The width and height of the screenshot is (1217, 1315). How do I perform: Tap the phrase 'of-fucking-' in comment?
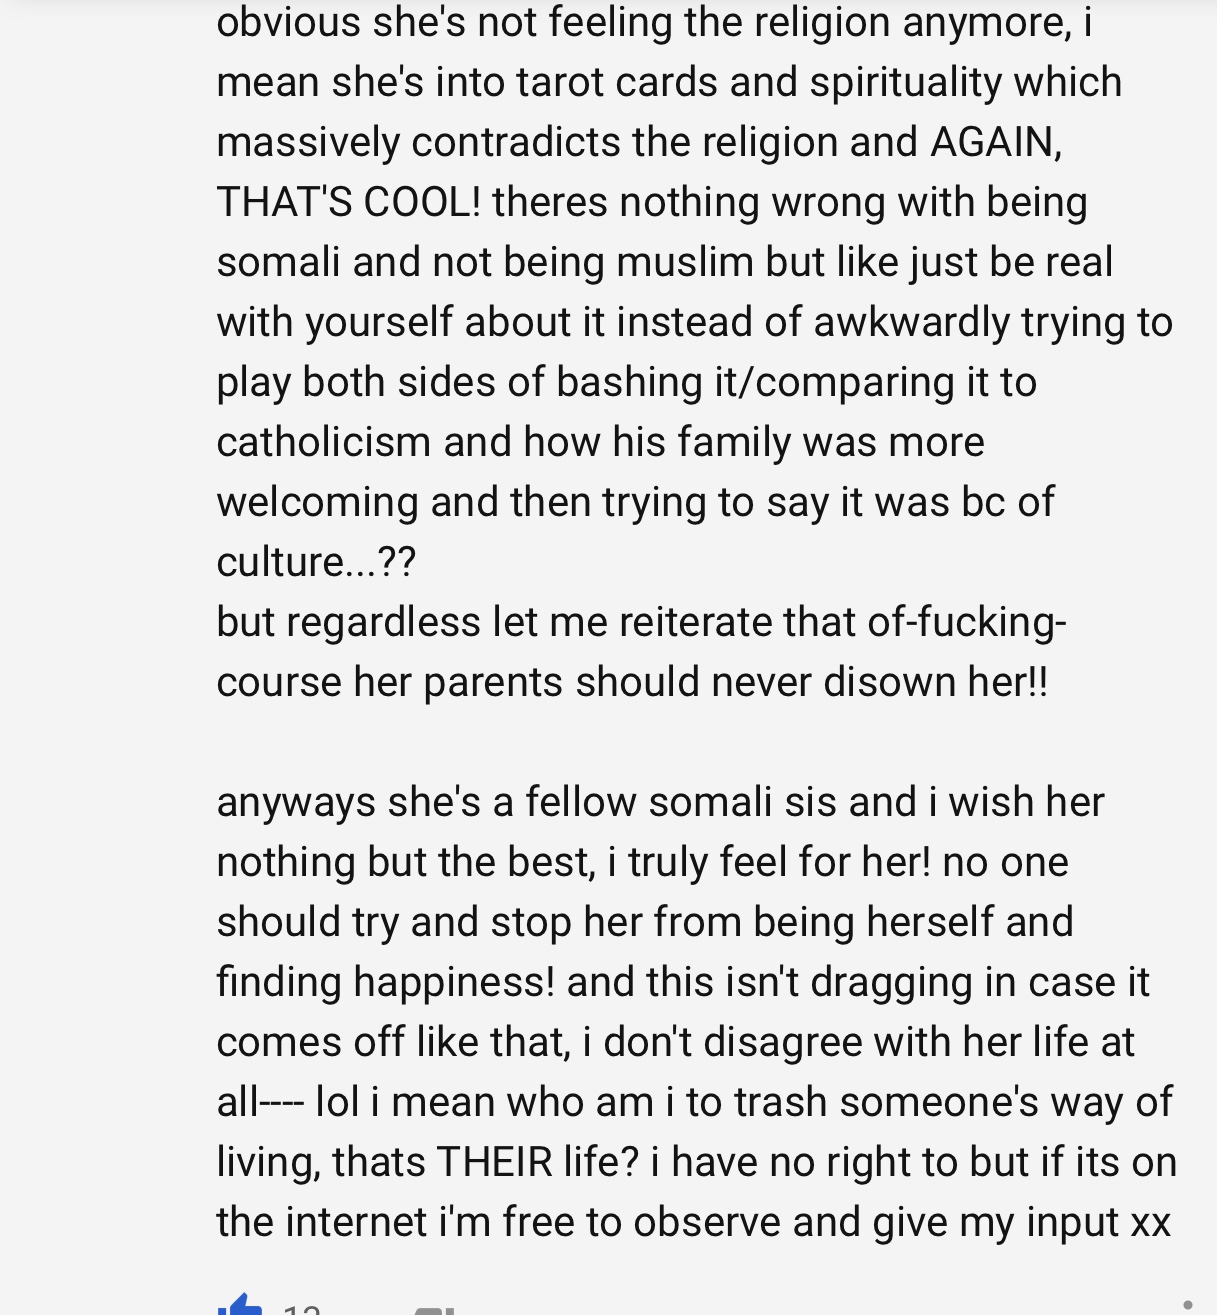pos(966,622)
